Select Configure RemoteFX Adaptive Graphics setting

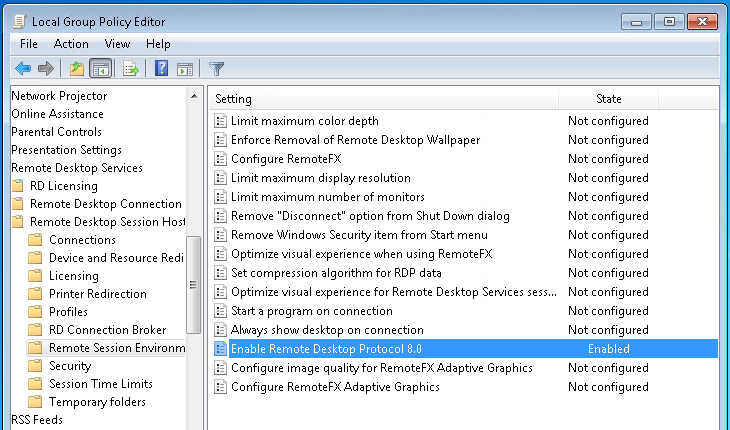click(x=335, y=387)
